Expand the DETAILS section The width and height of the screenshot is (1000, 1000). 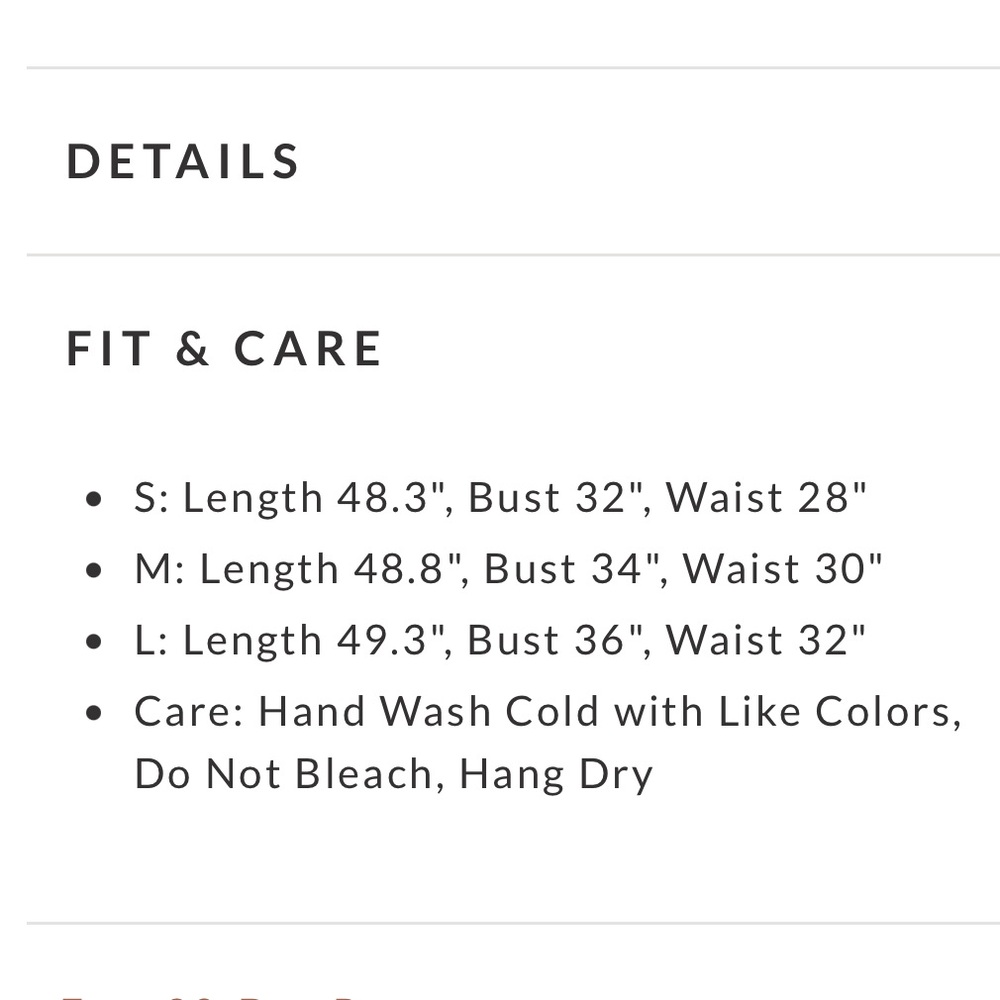click(183, 162)
